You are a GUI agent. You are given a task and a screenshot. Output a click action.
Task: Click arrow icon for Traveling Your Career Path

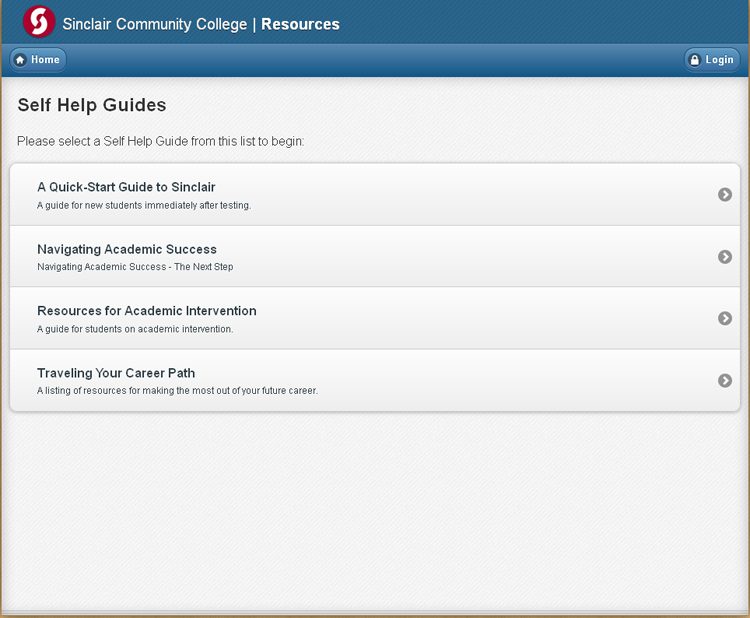[725, 381]
